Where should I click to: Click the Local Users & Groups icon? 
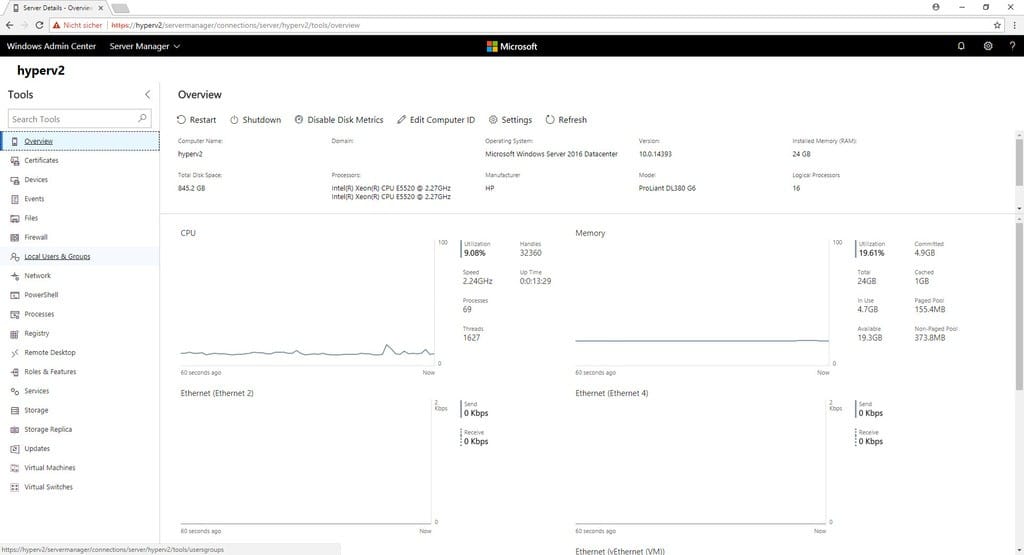[14, 257]
